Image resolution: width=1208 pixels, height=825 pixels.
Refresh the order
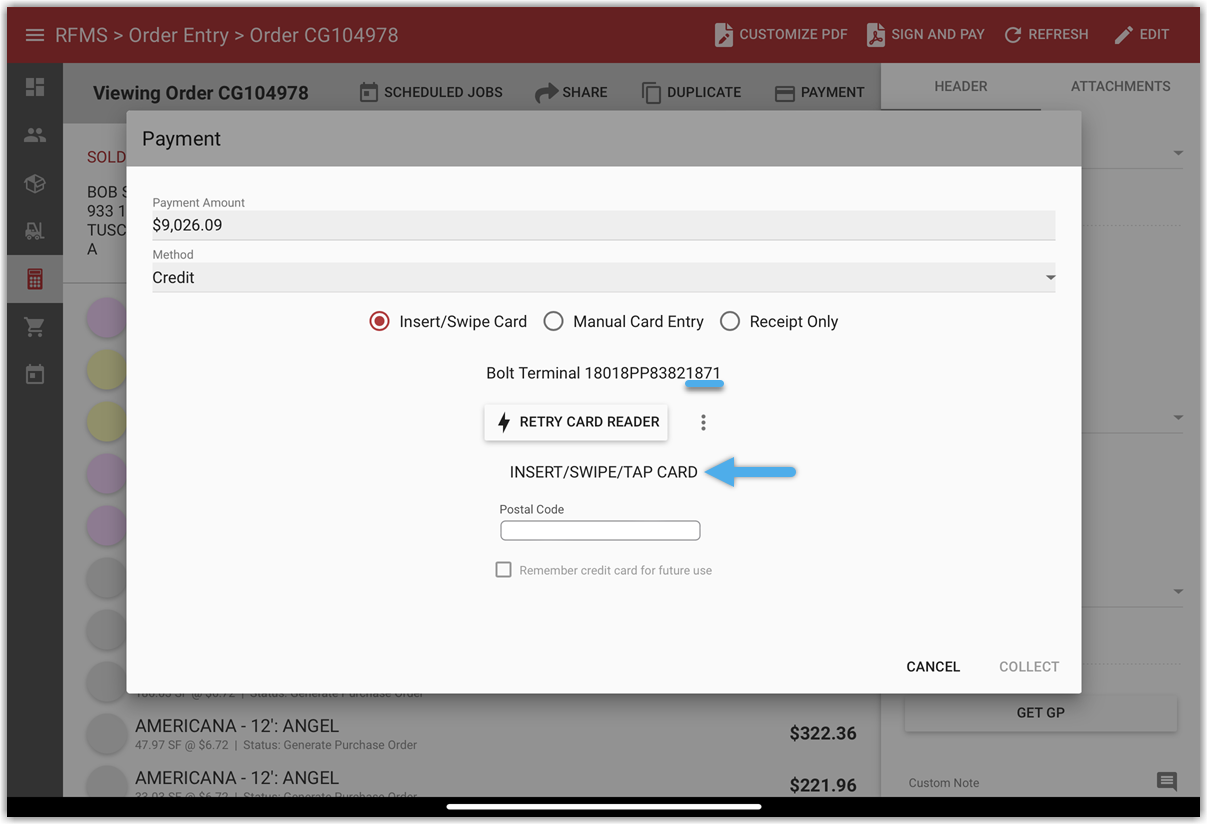[x=1046, y=34]
